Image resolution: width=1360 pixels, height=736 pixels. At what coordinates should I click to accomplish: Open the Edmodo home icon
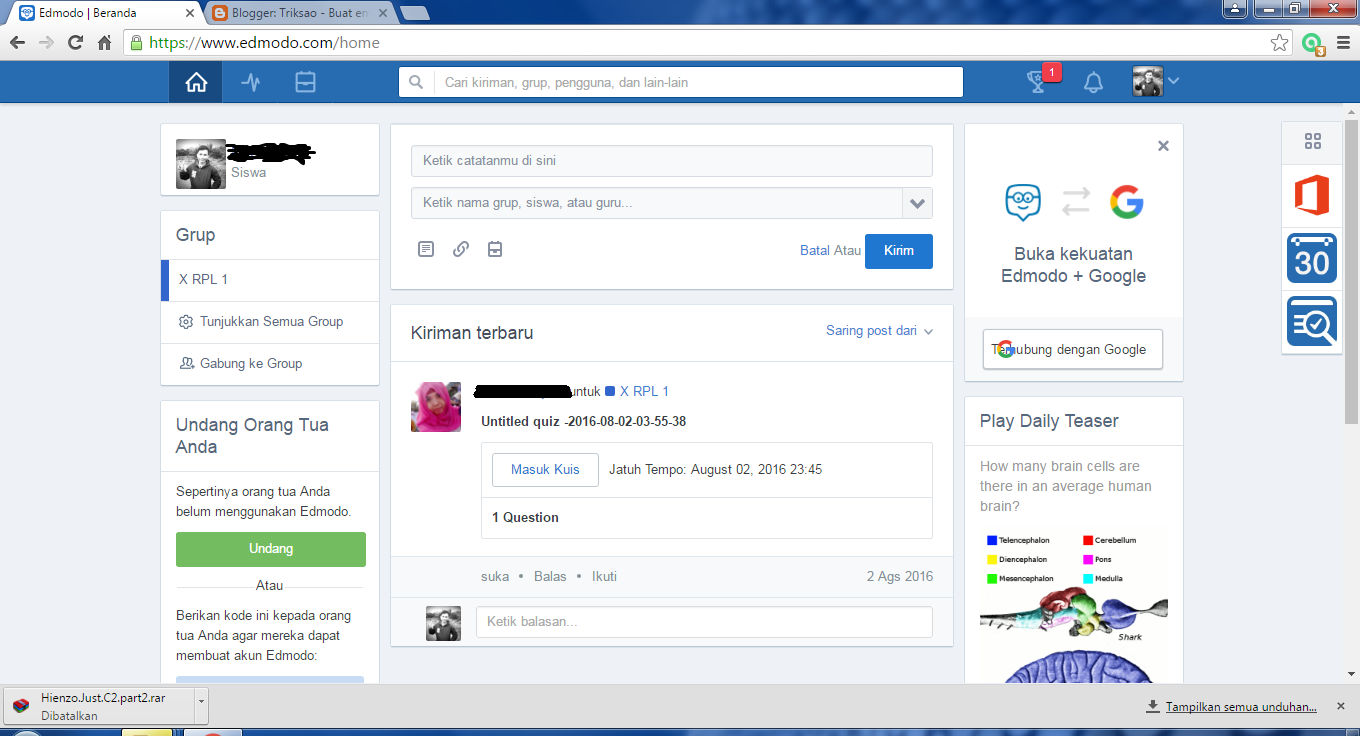[196, 83]
